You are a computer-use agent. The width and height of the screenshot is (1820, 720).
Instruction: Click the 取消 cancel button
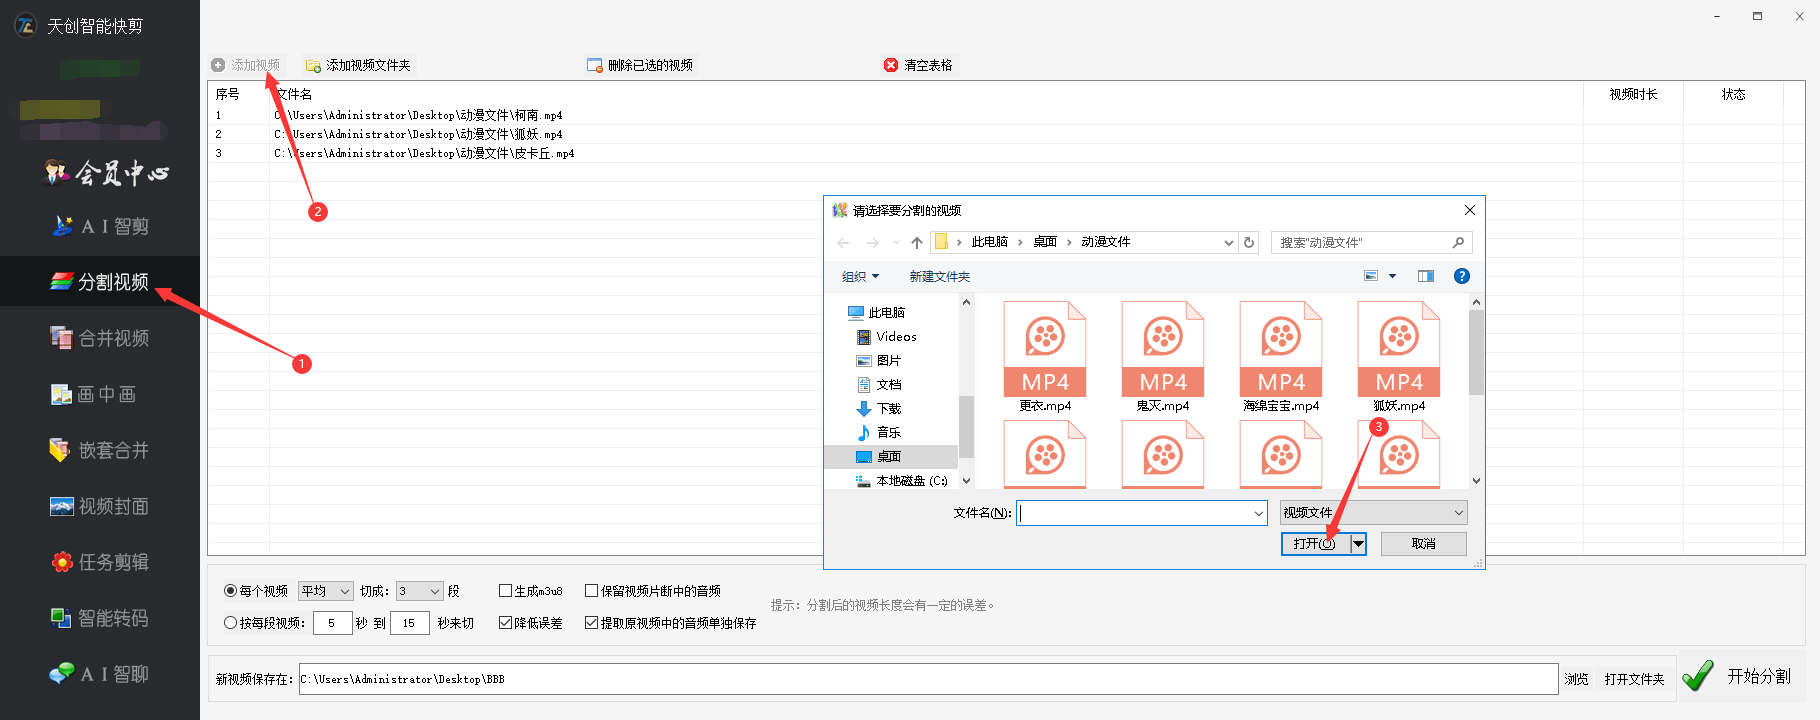1424,543
